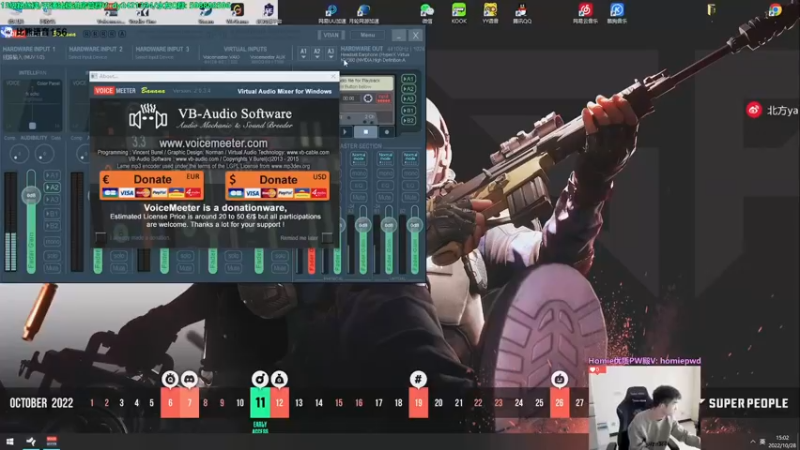Open the YY voice desktop icon
800x450 pixels.
[x=490, y=13]
